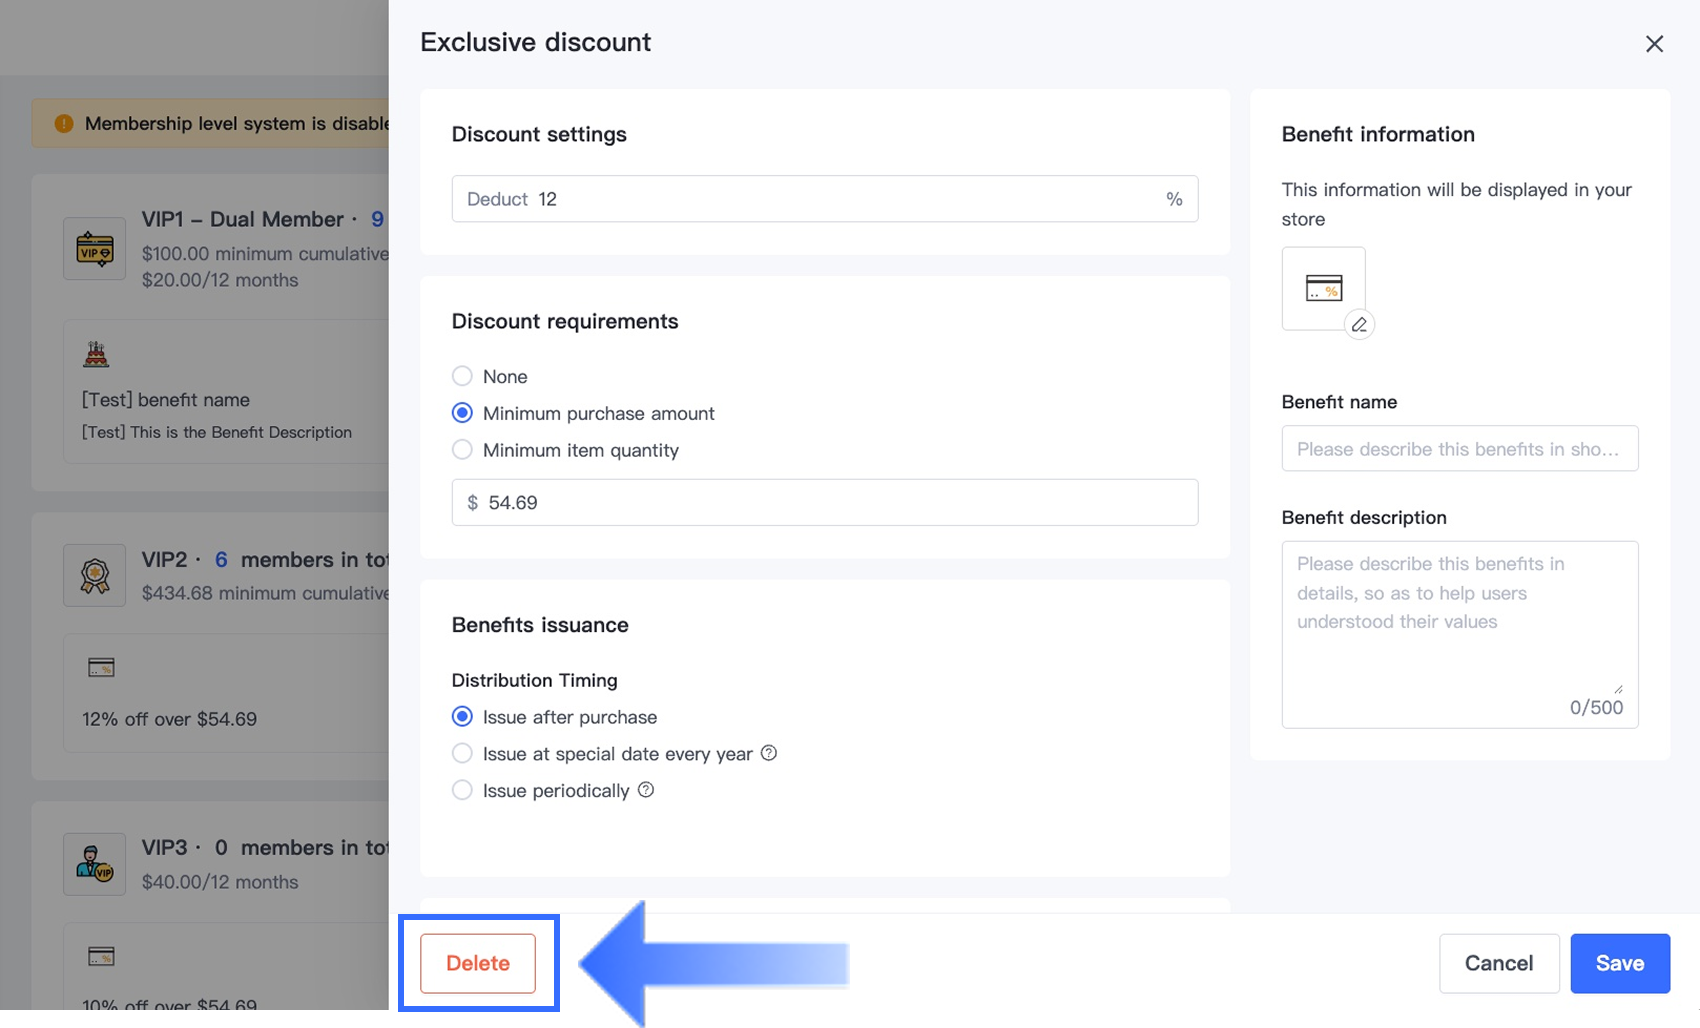Screen dimensions: 1700x1028
Task: Select None discount requirement
Action: coord(462,376)
